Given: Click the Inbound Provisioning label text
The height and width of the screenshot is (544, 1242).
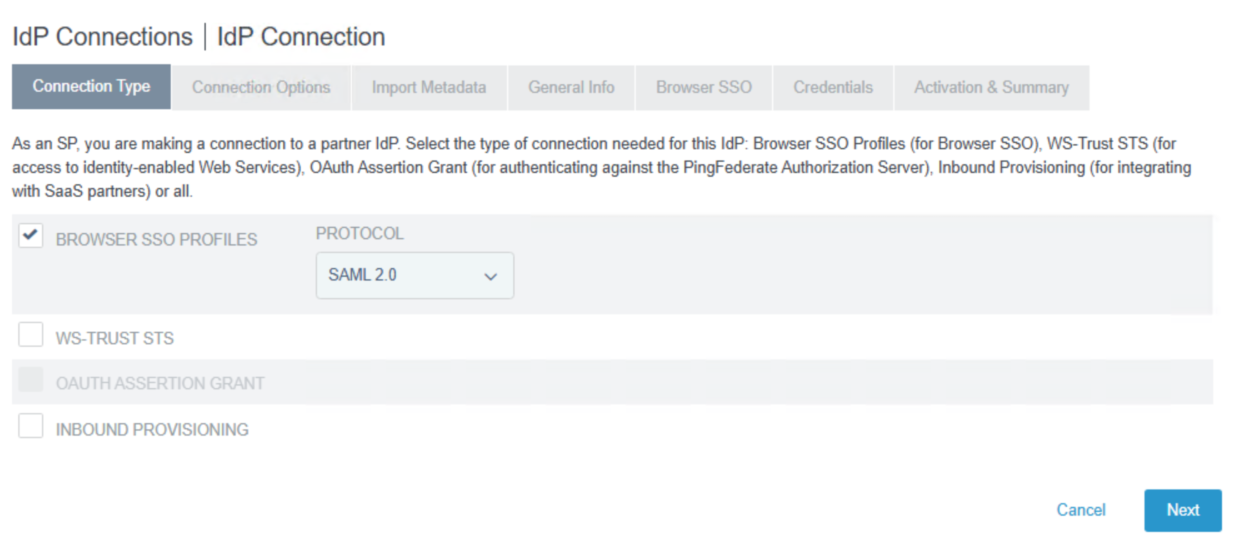Looking at the screenshot, I should pyautogui.click(x=152, y=430).
